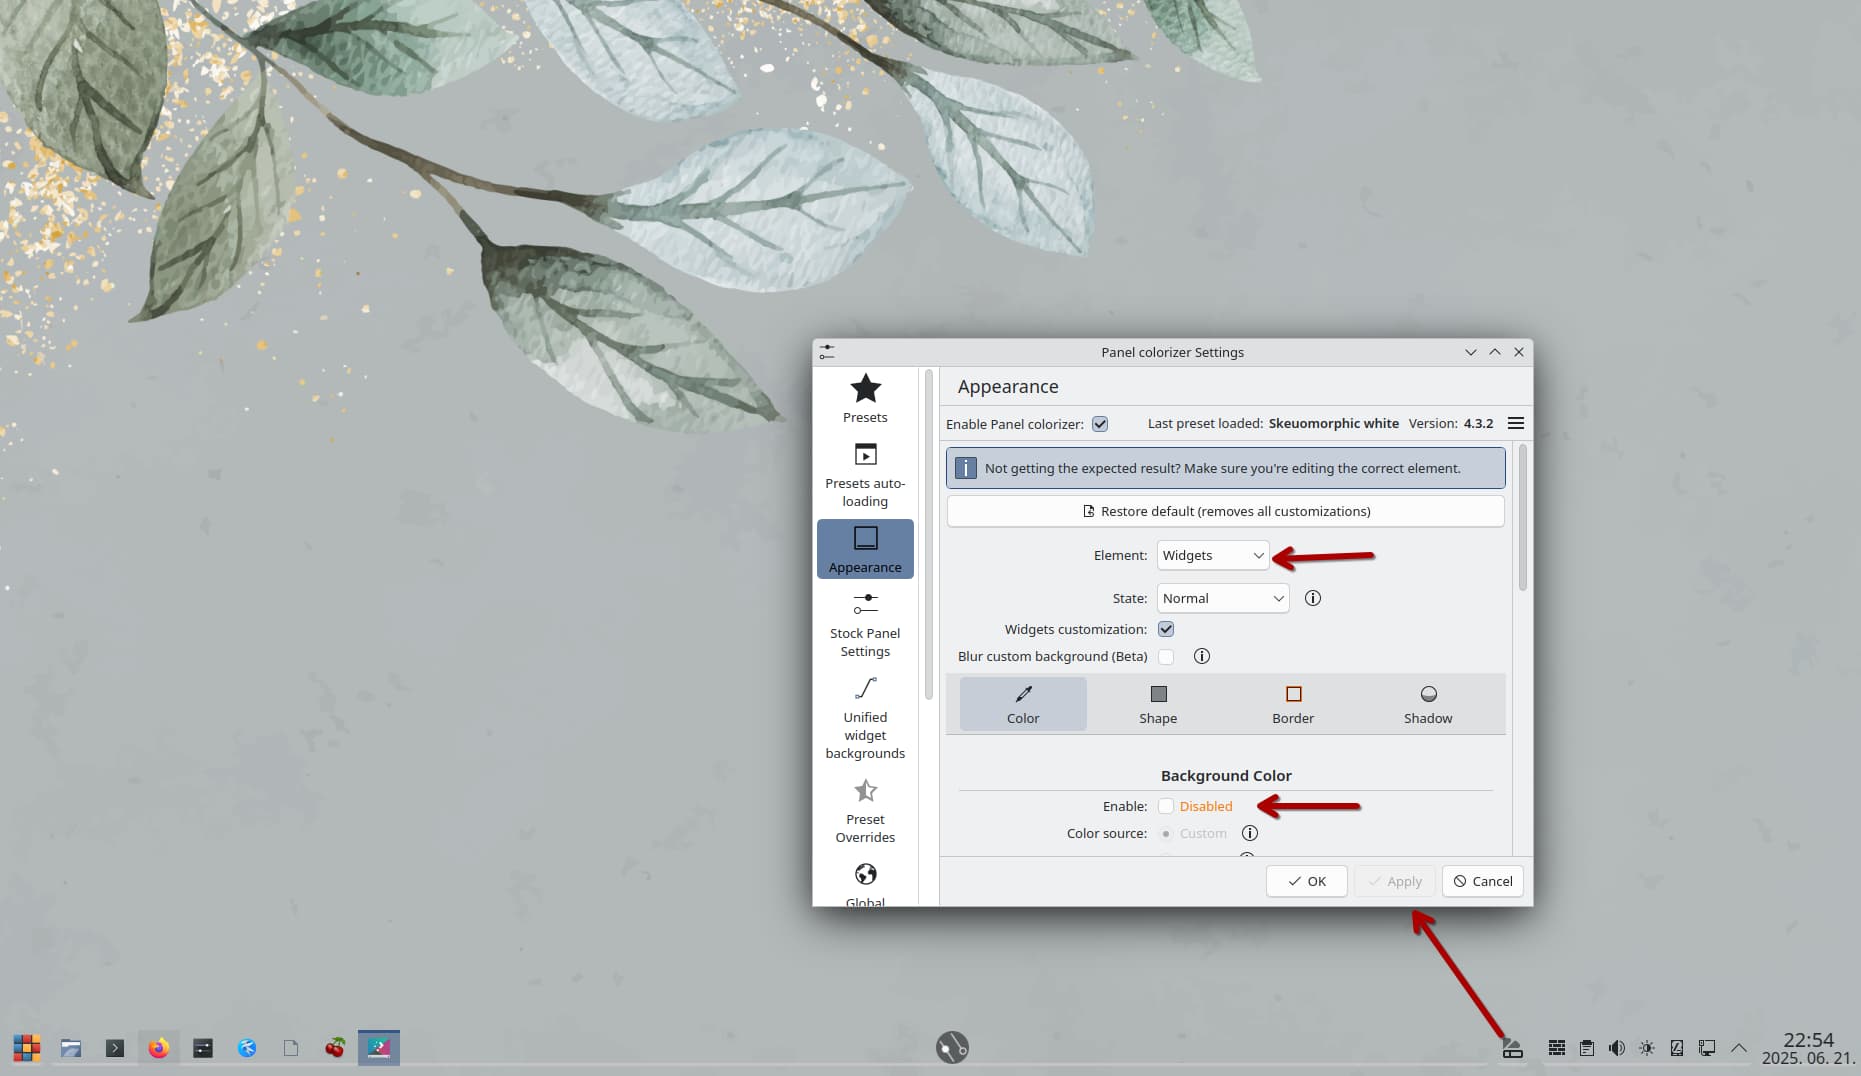Open Preset Overrides page

coord(865,811)
